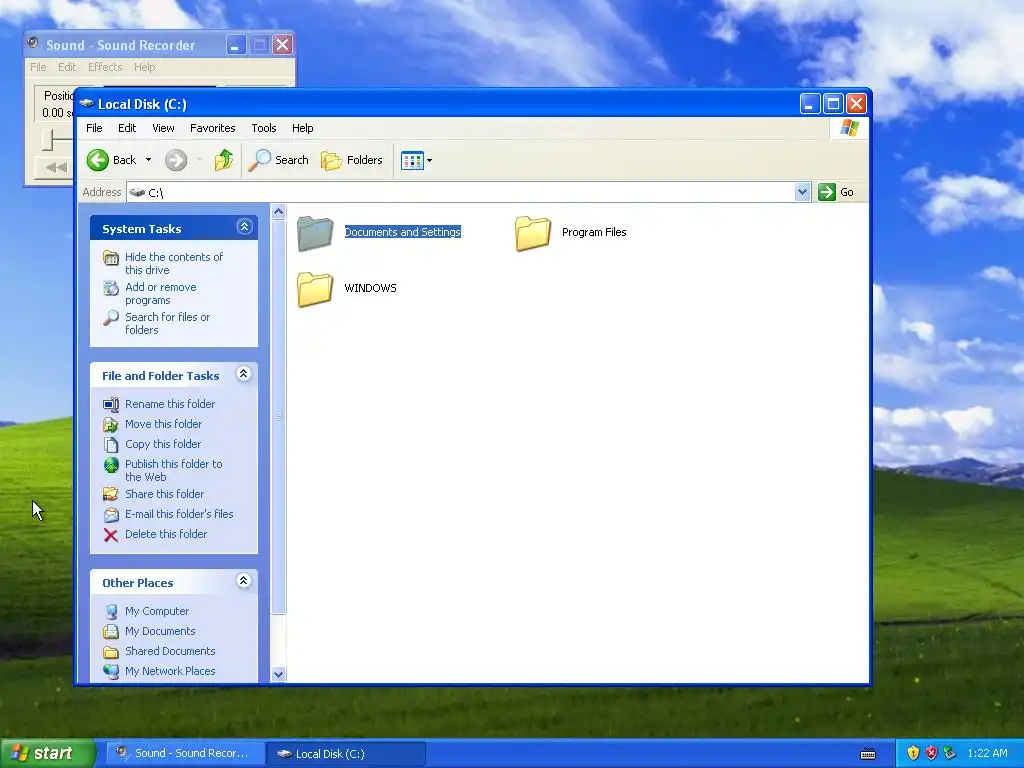Open Shared Documents in Other Places
Image resolution: width=1024 pixels, height=768 pixels.
[170, 651]
